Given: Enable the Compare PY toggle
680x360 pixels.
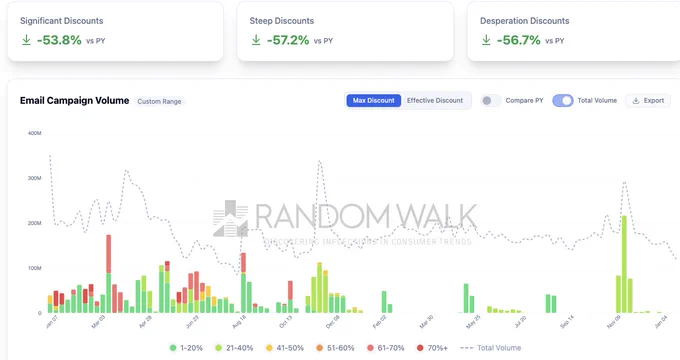Looking at the screenshot, I should [490, 101].
